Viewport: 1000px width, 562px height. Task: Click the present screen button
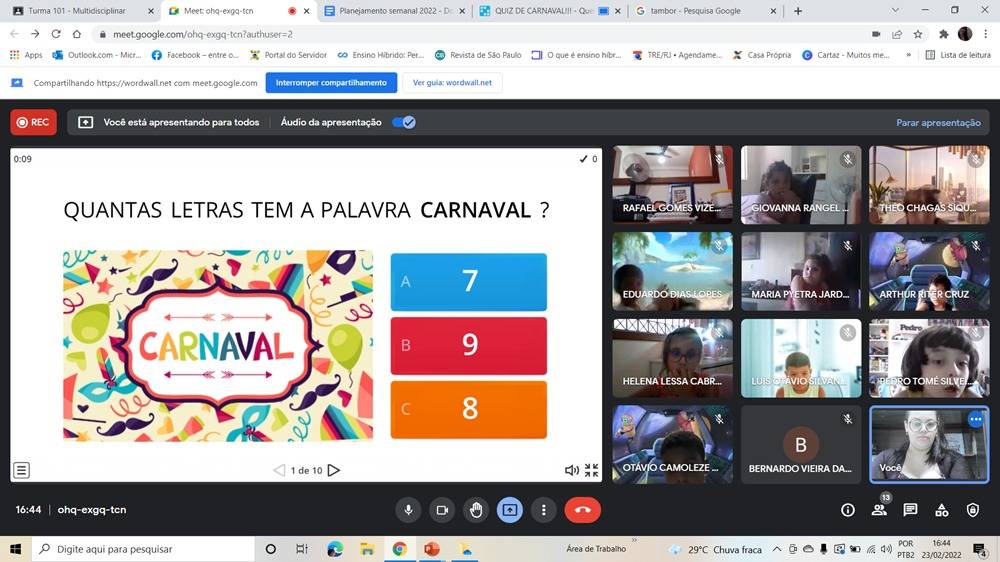point(510,510)
